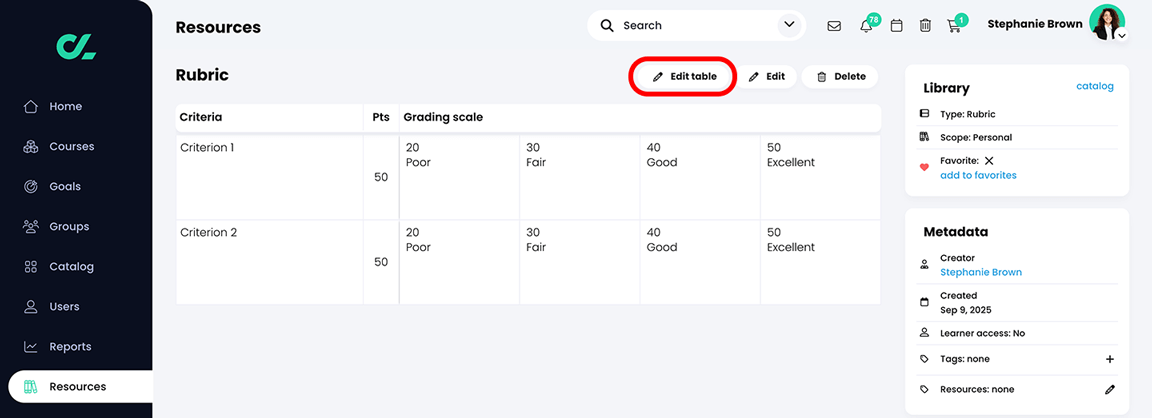Select the Criterion 1 cell
The image size is (1152, 418).
click(x=270, y=177)
